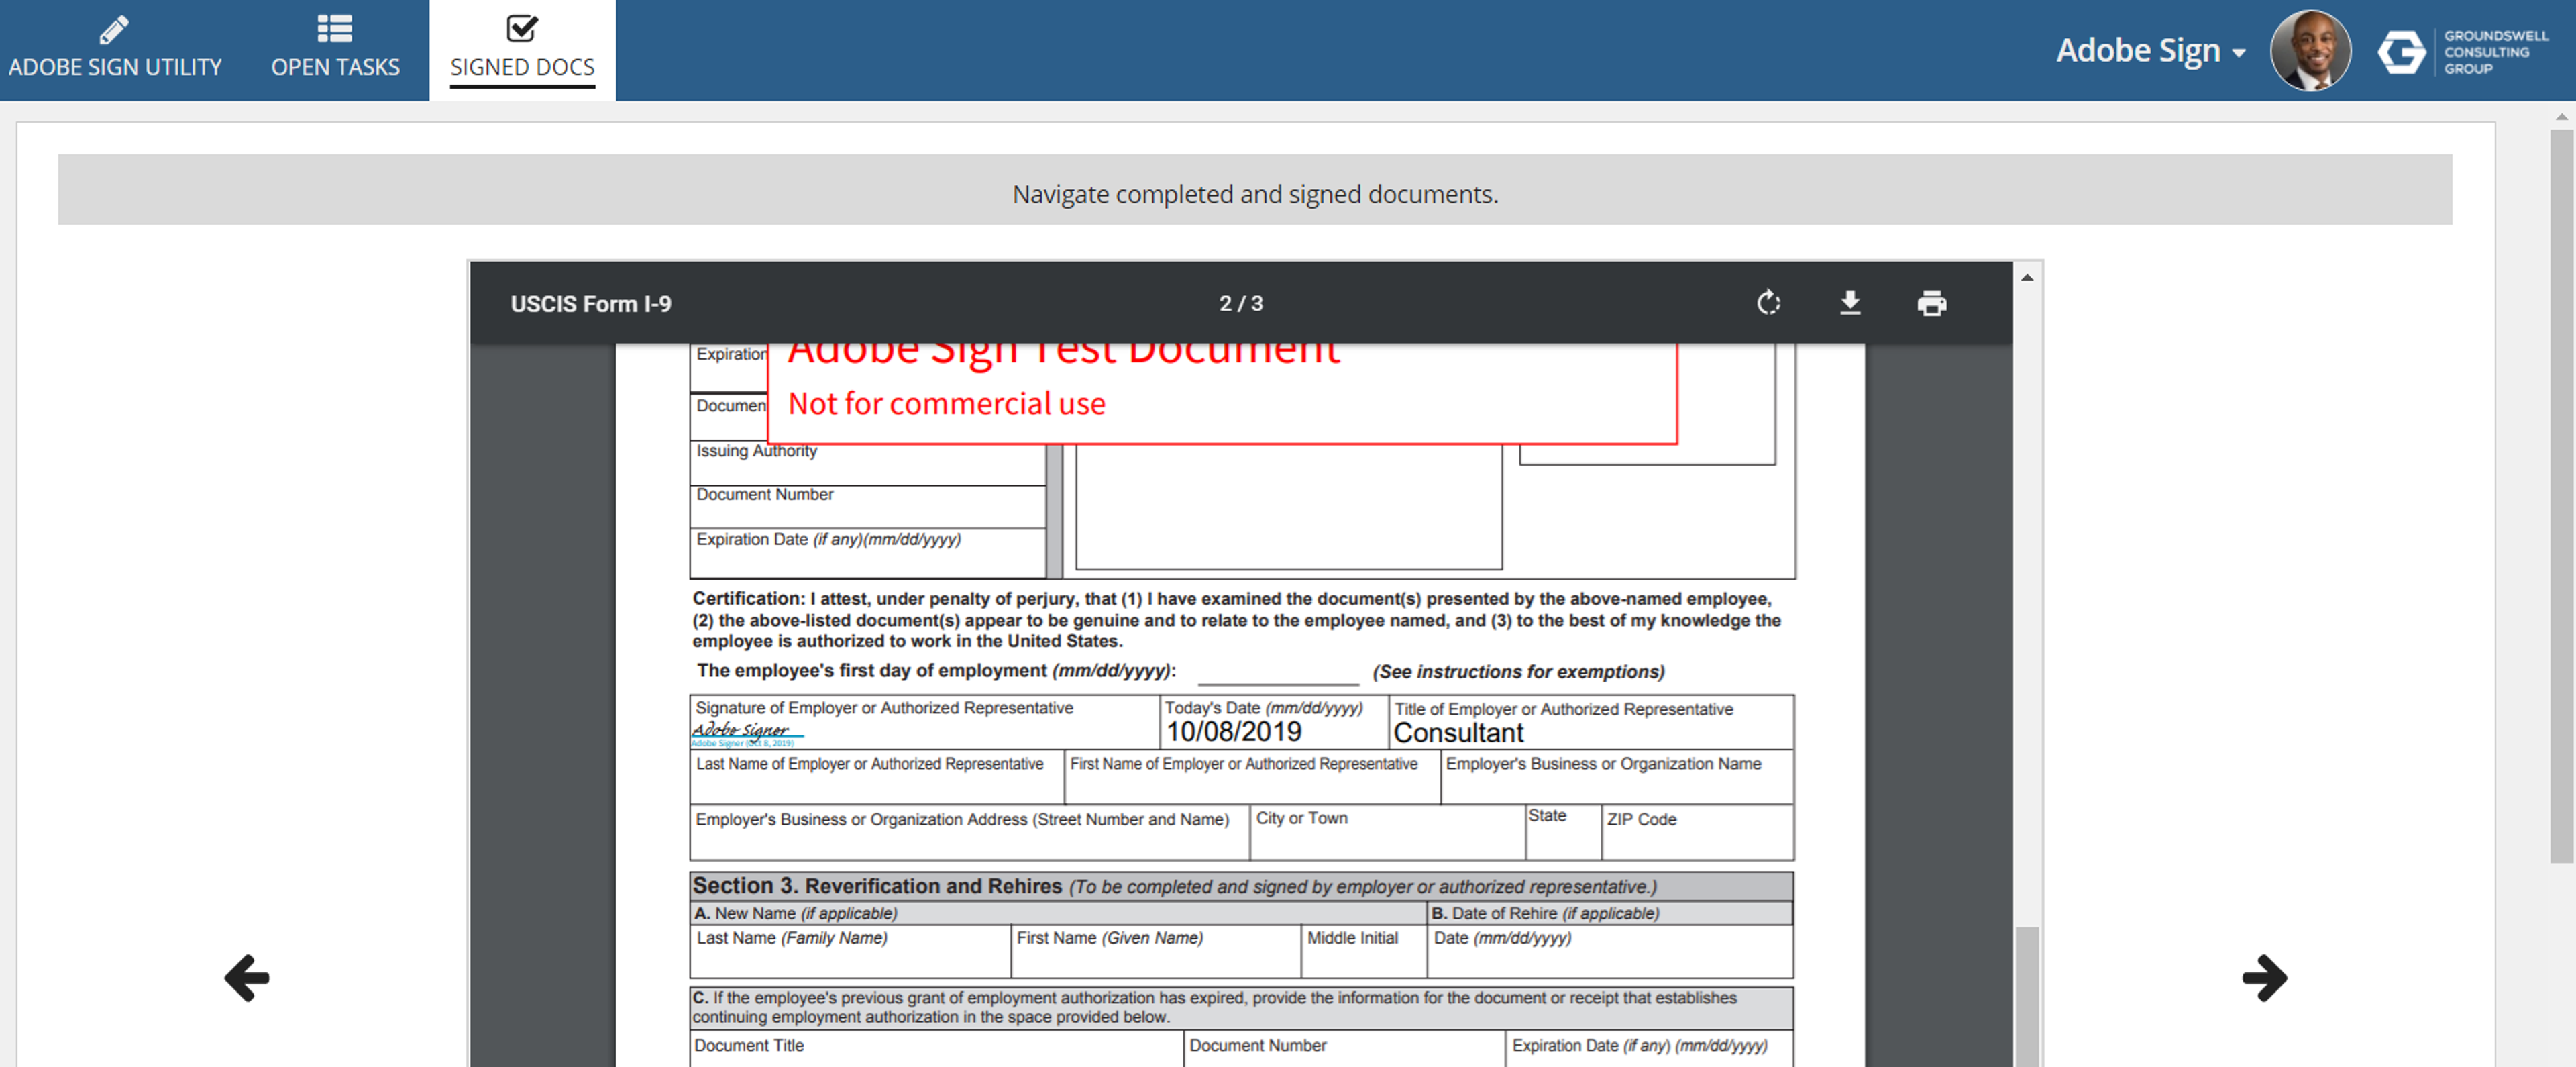Click the Employer's Business Address street field
This screenshot has height=1067, width=2576.
pos(969,832)
